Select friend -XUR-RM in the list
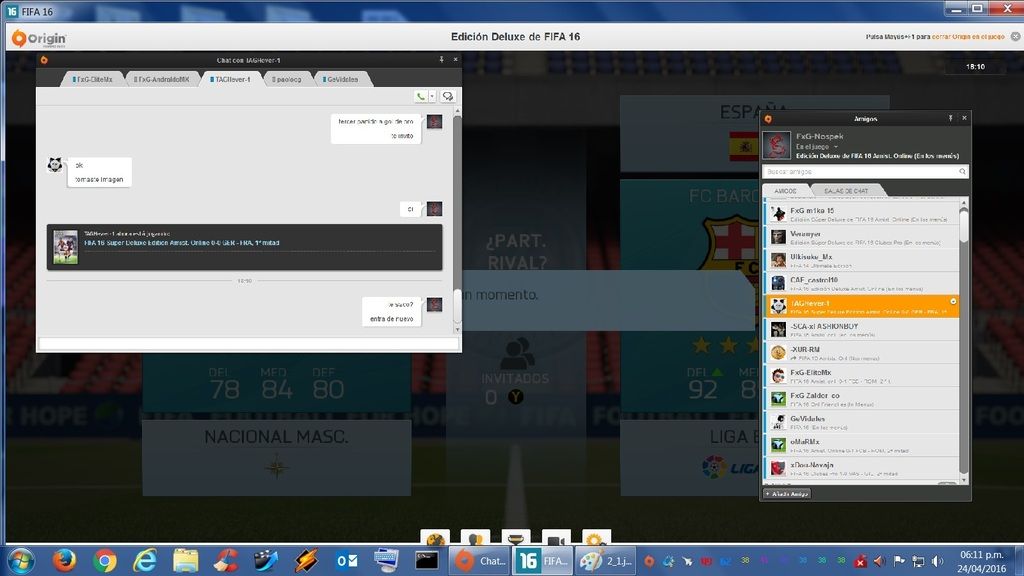1024x576 pixels. [861, 353]
